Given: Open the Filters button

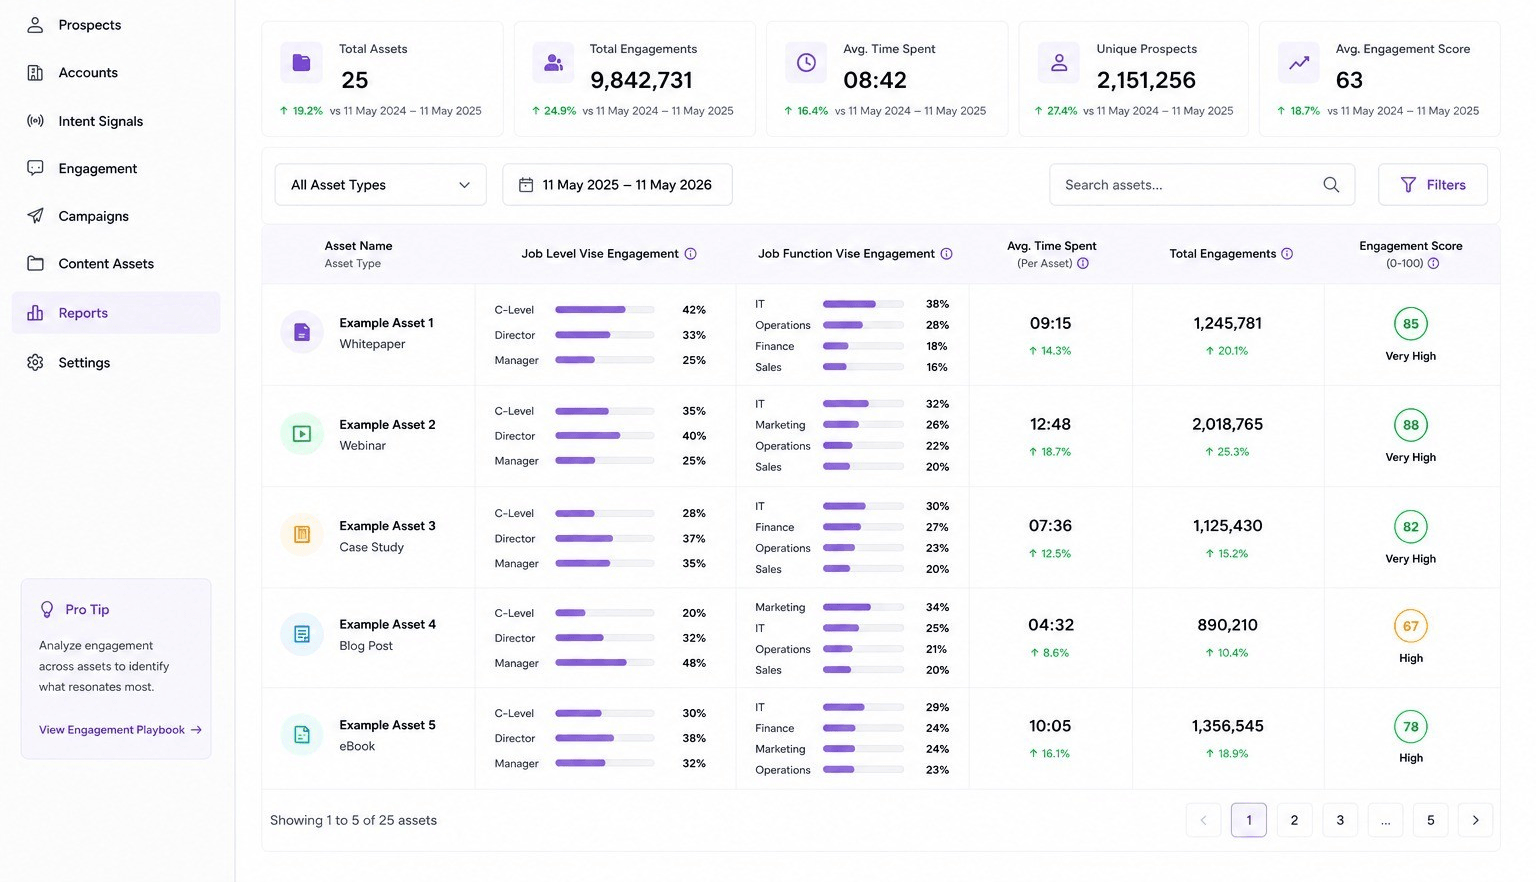Looking at the screenshot, I should [1433, 185].
